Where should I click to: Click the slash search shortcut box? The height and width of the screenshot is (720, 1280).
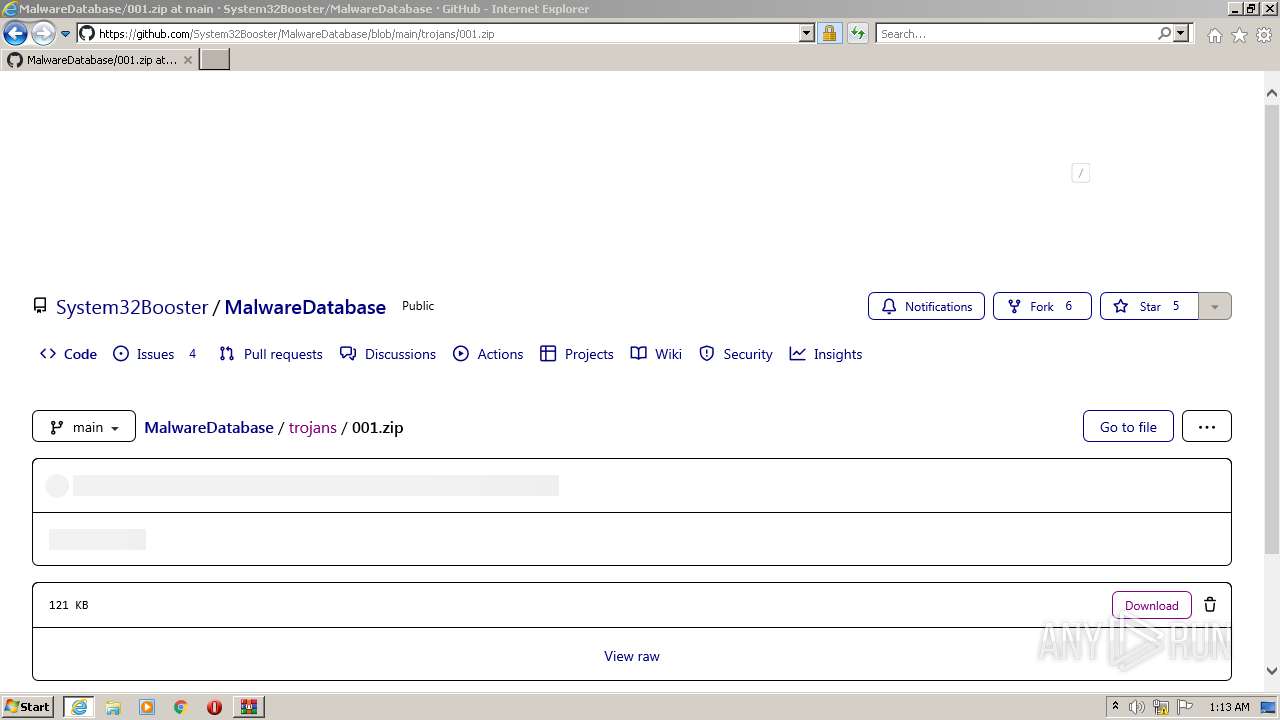pos(1080,173)
